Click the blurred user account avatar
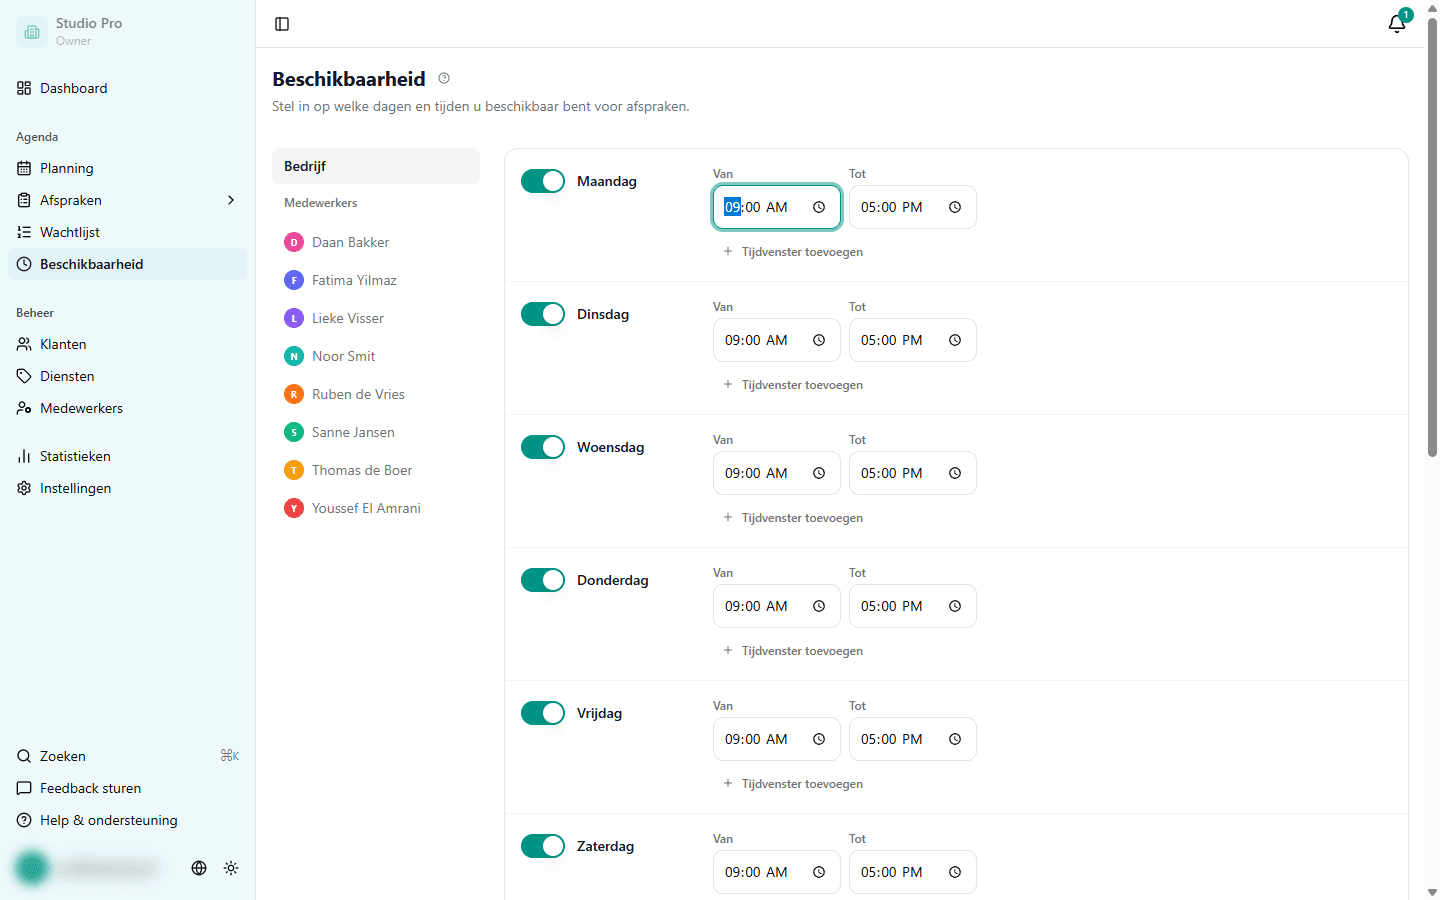The image size is (1440, 900). (32, 868)
